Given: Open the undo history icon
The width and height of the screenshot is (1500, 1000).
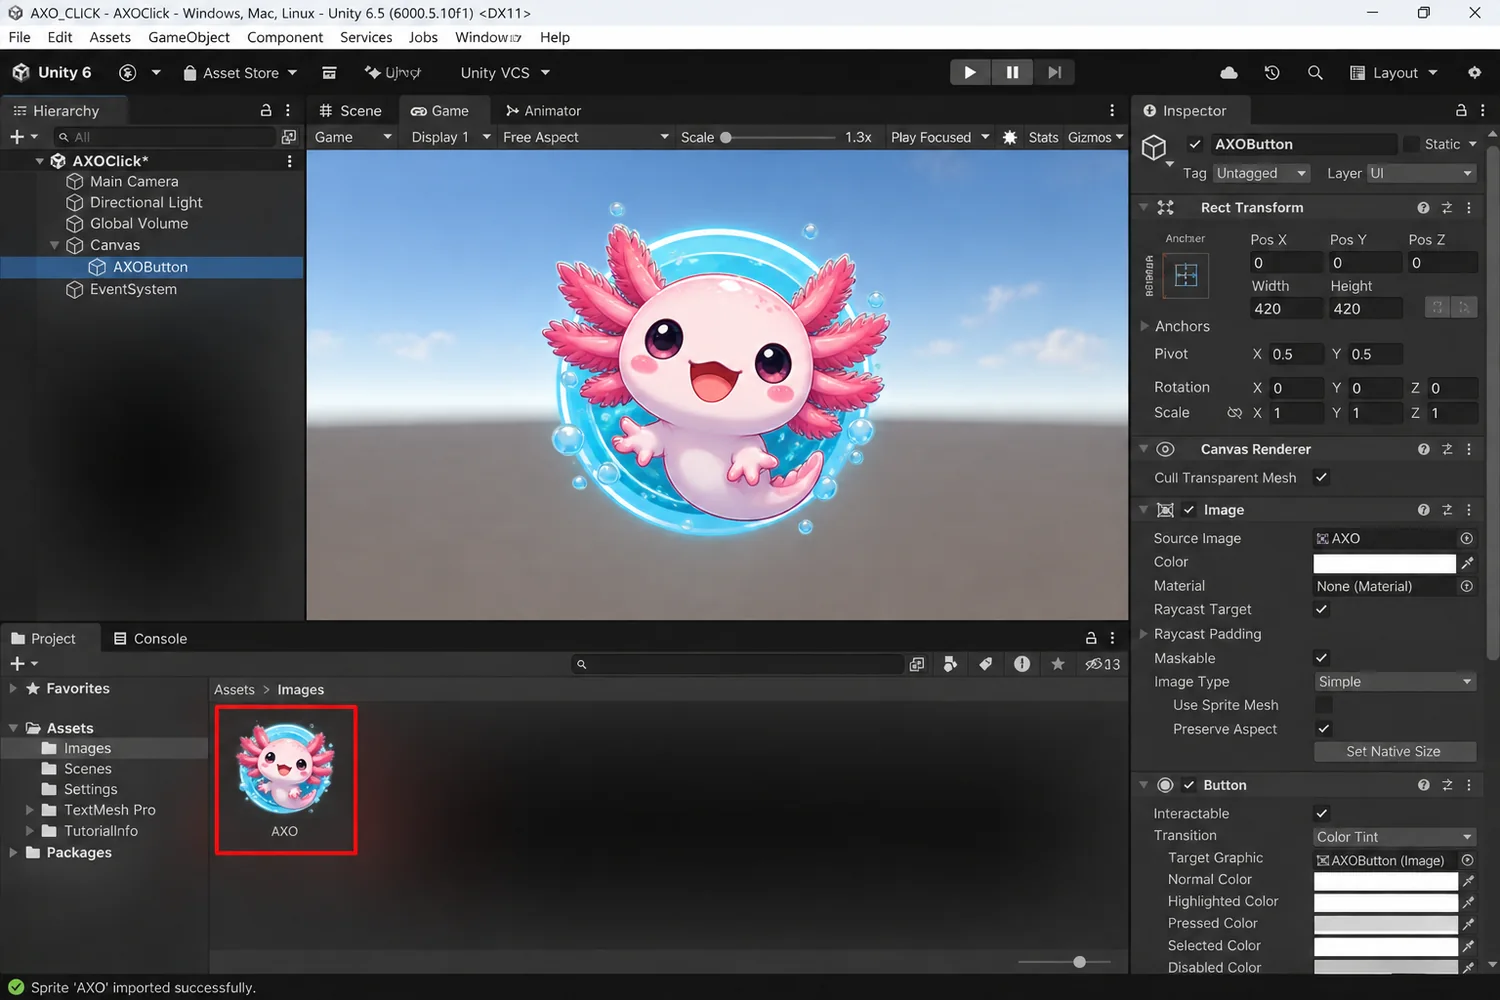Looking at the screenshot, I should [x=1272, y=73].
